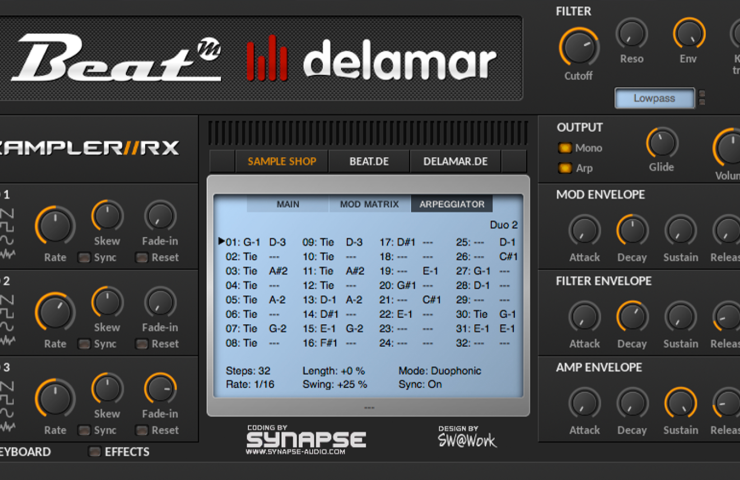
Task: Disable the Arp output switch
Action: [565, 168]
